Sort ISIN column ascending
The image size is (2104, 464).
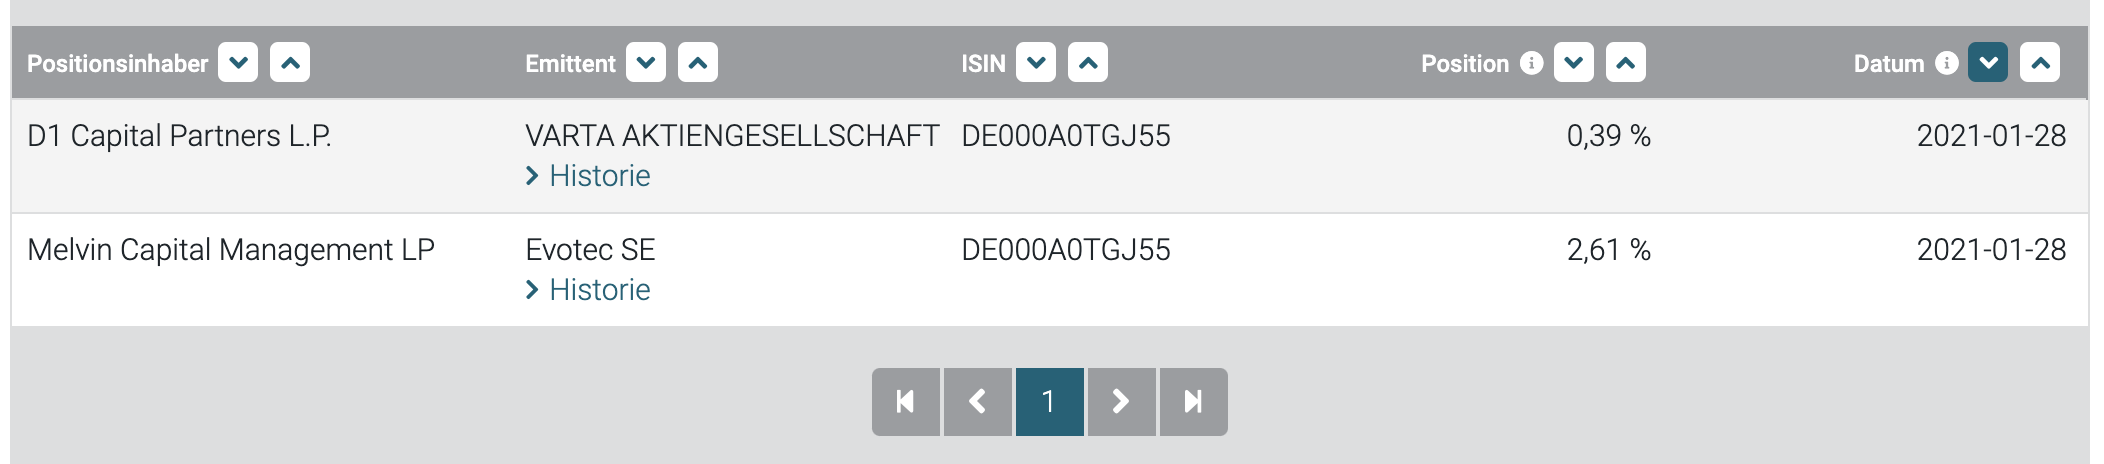tap(1088, 63)
